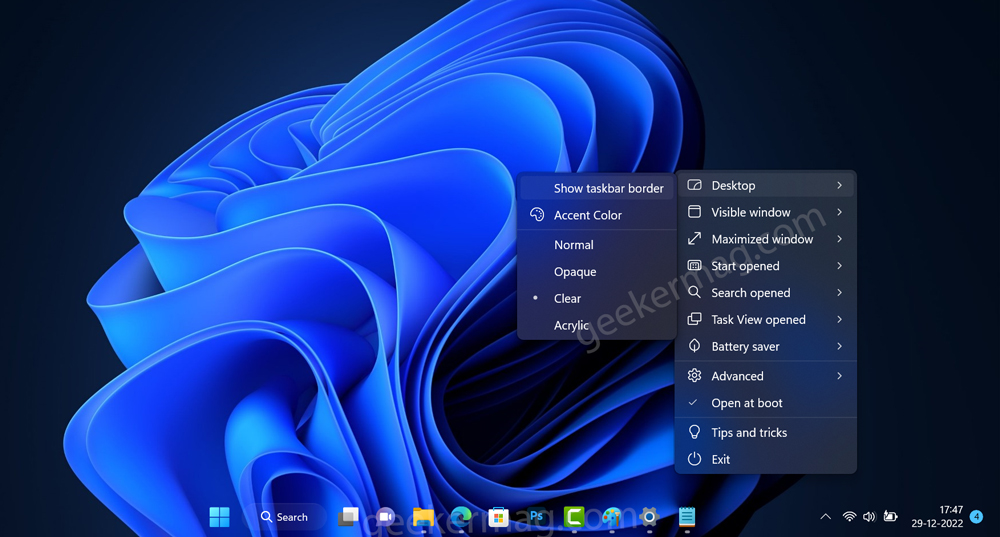This screenshot has width=1000, height=537.
Task: Toggle Show taskbar border option
Action: click(596, 188)
